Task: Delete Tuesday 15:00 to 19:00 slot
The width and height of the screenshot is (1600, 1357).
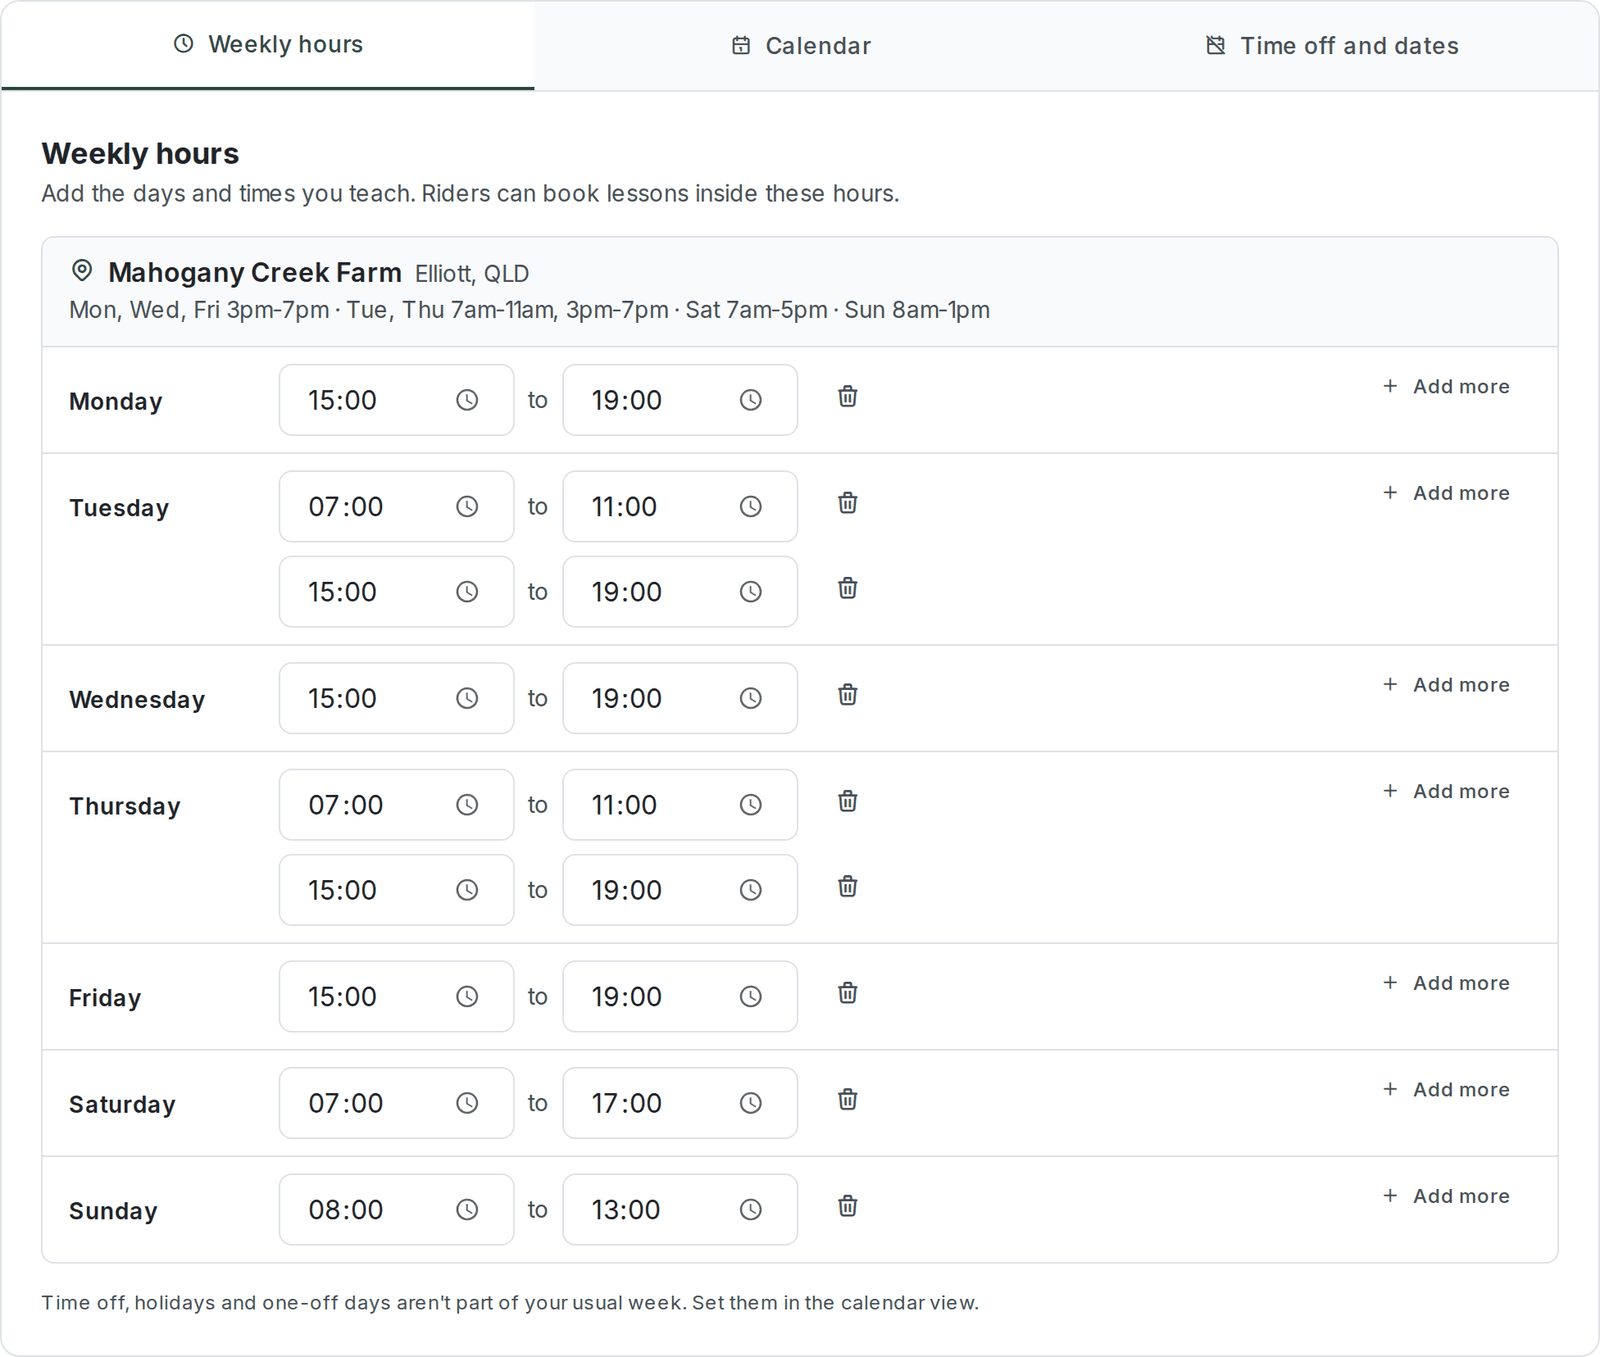Action: click(847, 588)
